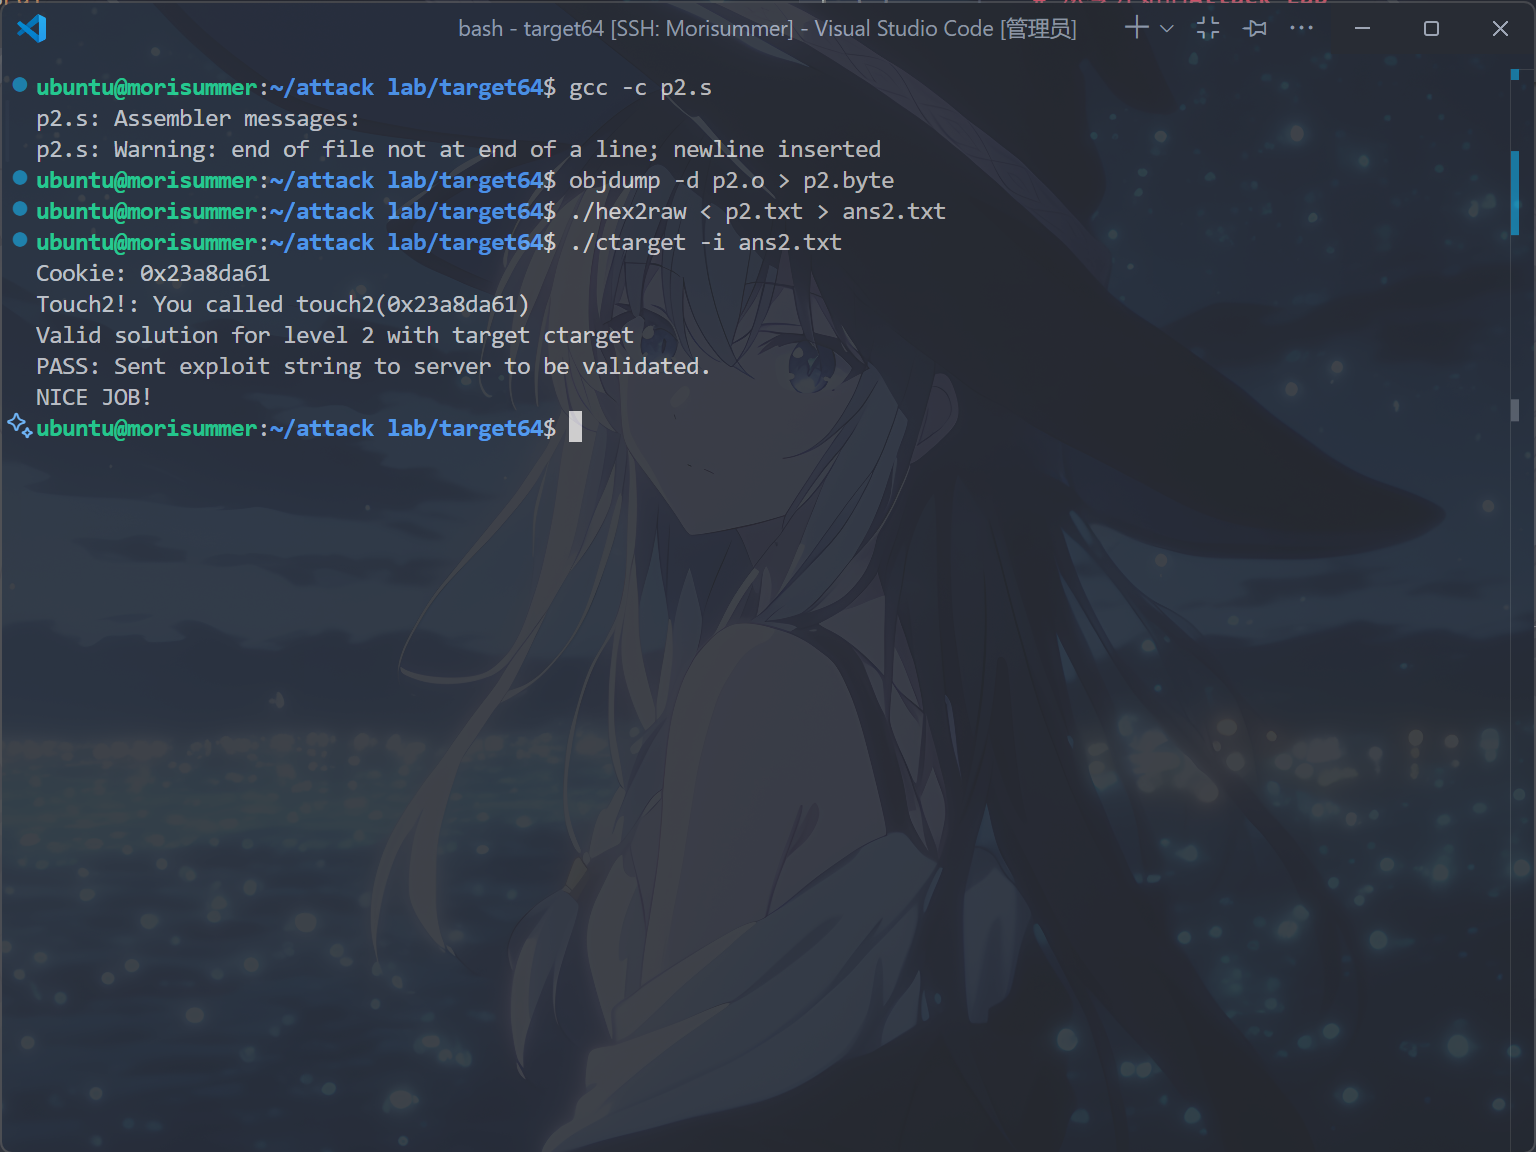The width and height of the screenshot is (1536, 1152).
Task: Minimize the VS Code window
Action: click(x=1362, y=28)
